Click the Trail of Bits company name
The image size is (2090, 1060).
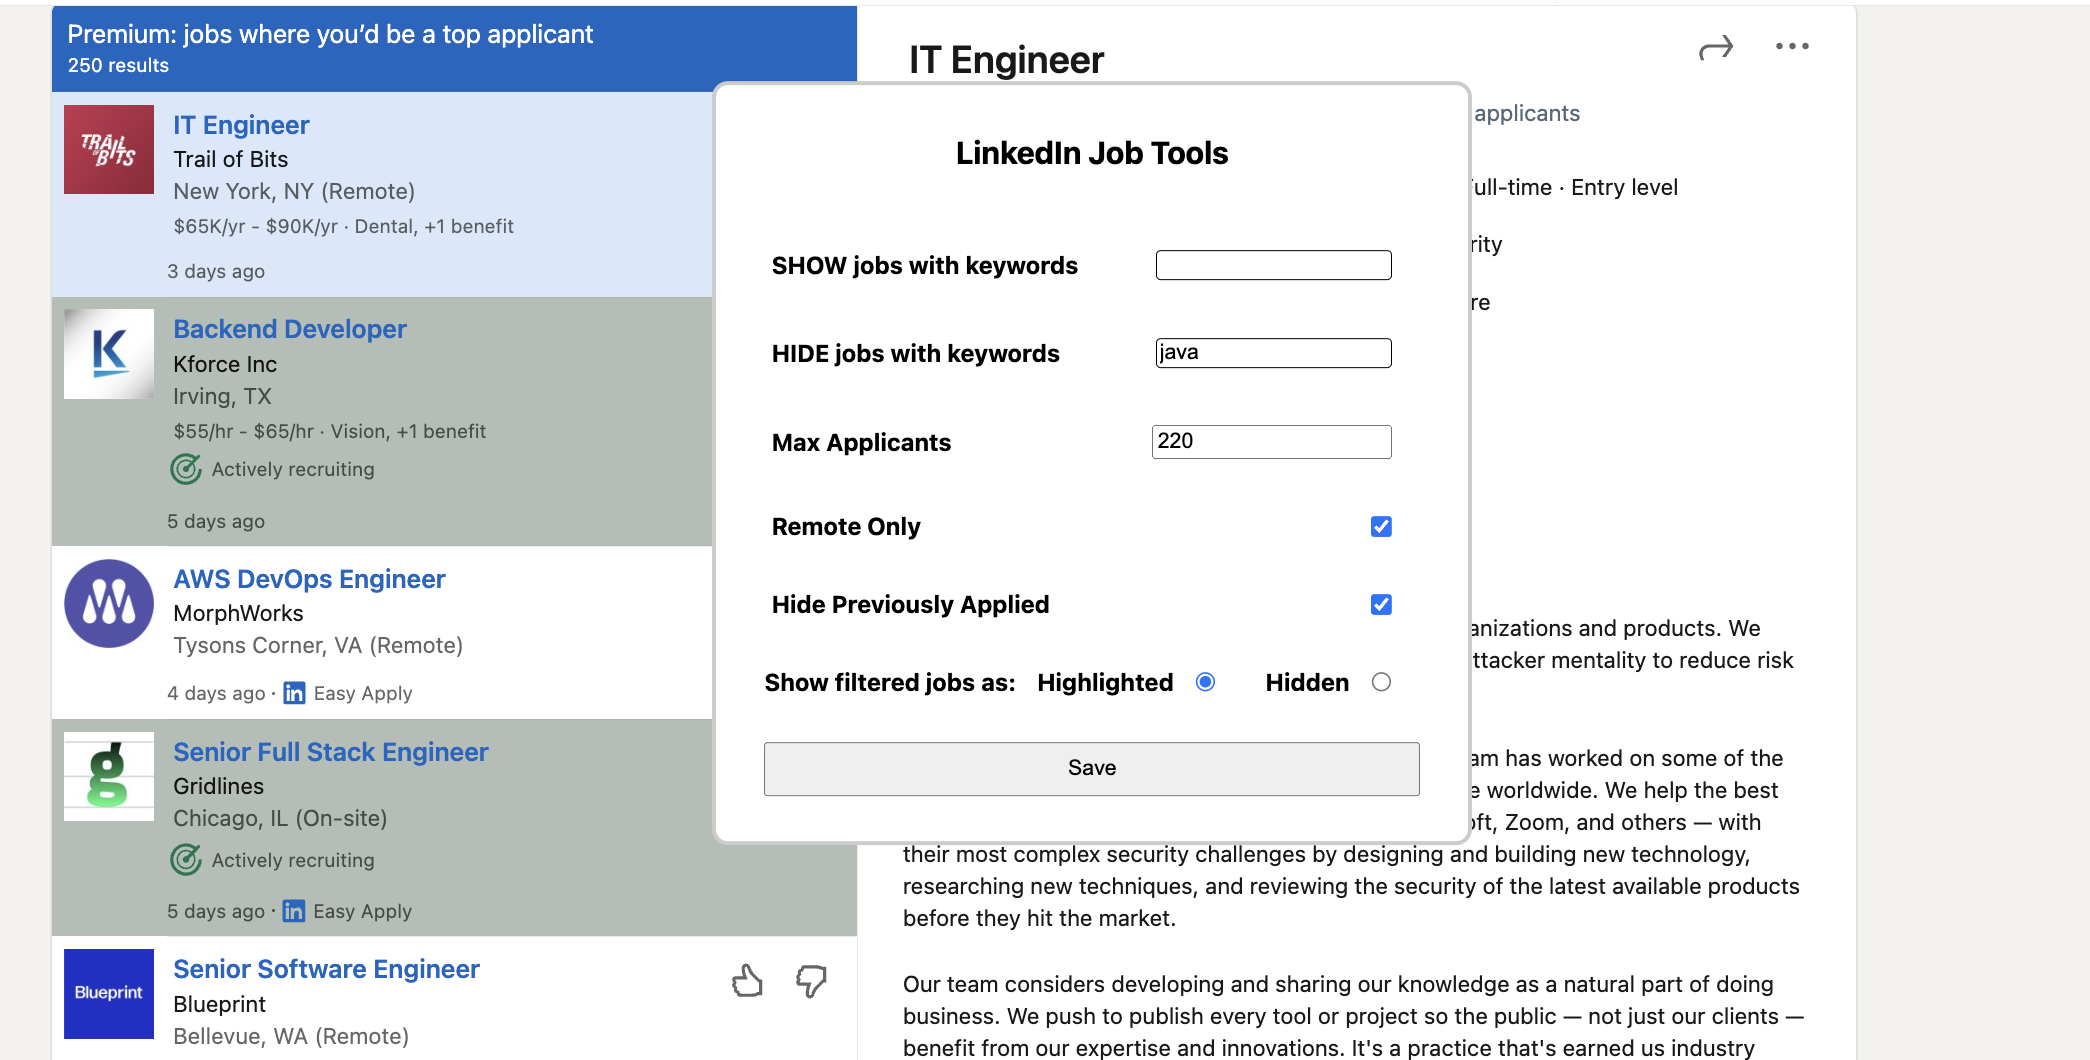pyautogui.click(x=231, y=159)
